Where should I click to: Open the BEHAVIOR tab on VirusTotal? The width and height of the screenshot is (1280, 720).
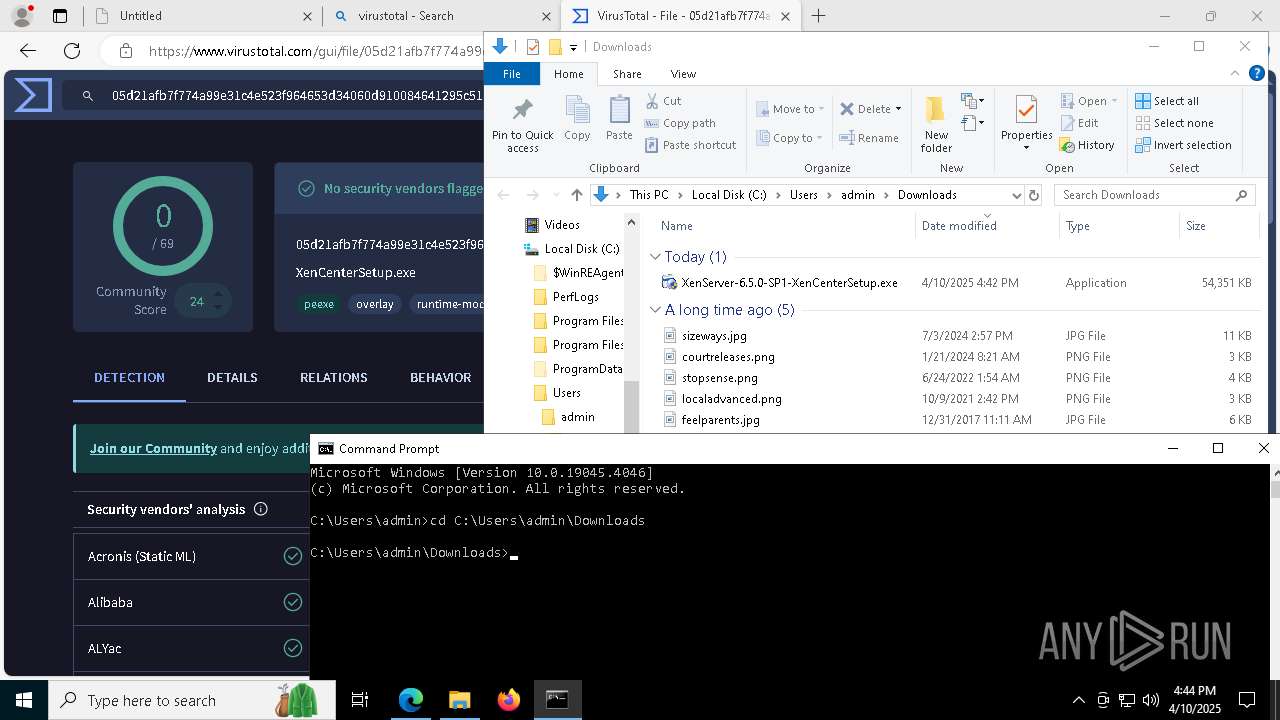coord(440,377)
